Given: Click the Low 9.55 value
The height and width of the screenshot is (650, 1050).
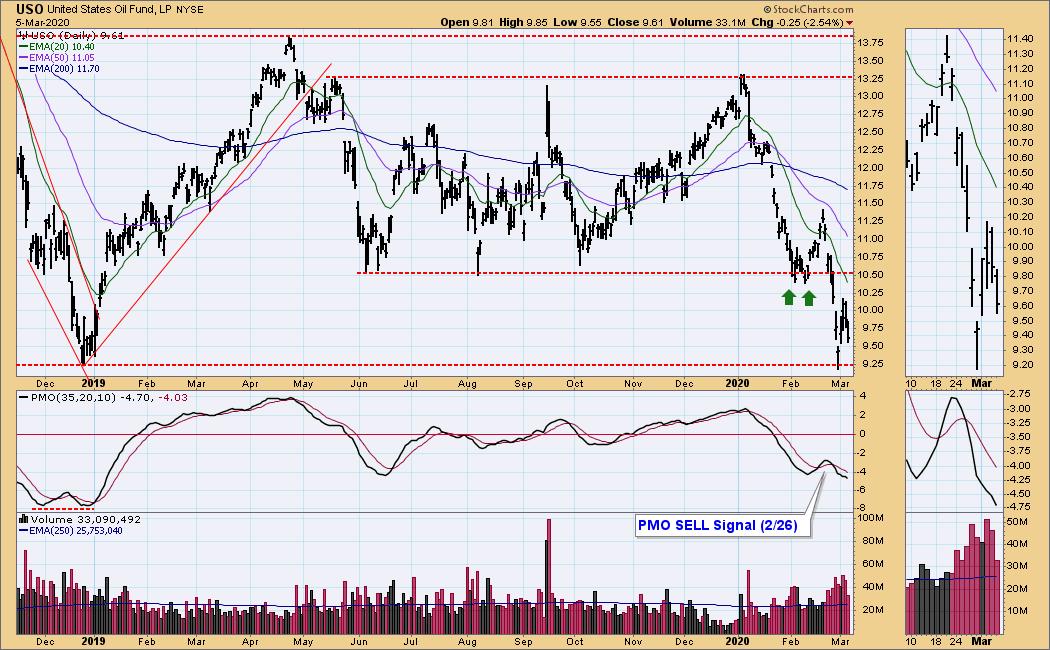Looking at the screenshot, I should click(577, 22).
